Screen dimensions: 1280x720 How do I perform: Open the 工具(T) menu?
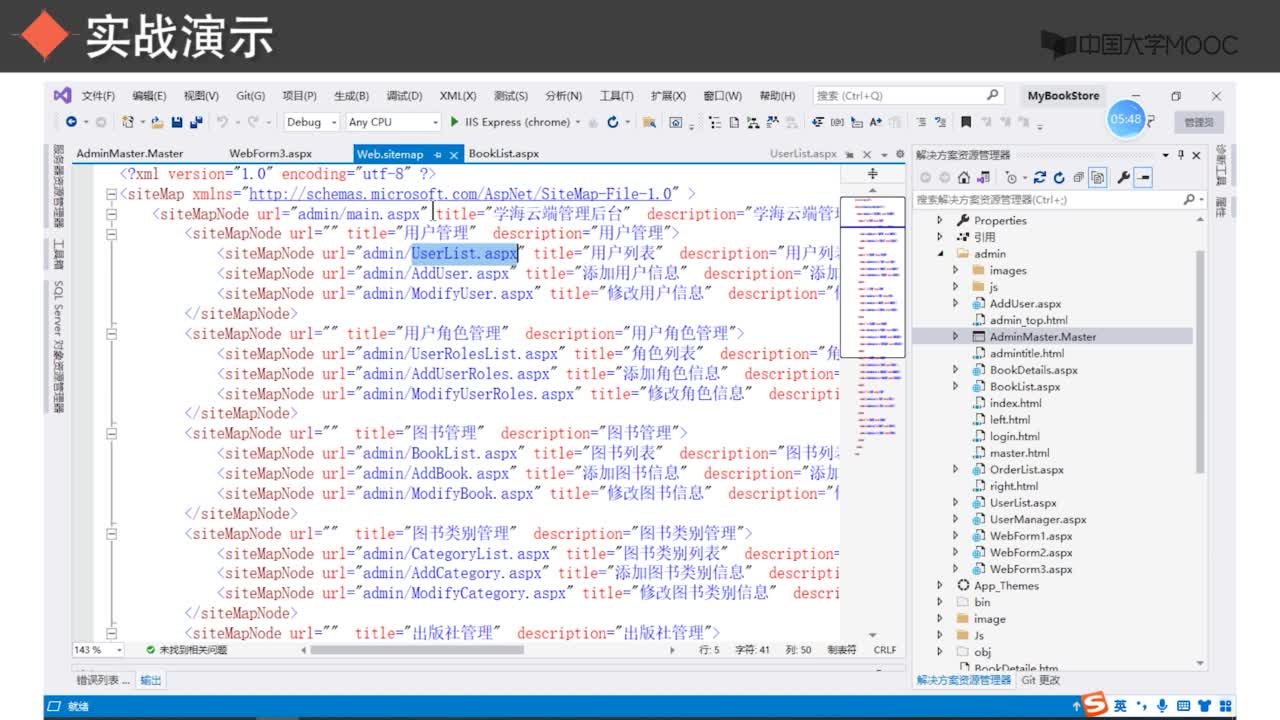[x=616, y=96]
